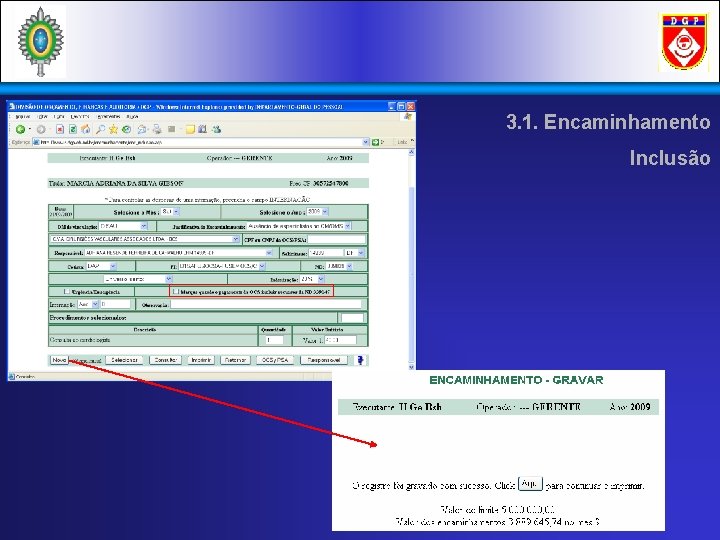Open the Selecione o Ano dropdown
The width and height of the screenshot is (720, 540).
click(318, 212)
